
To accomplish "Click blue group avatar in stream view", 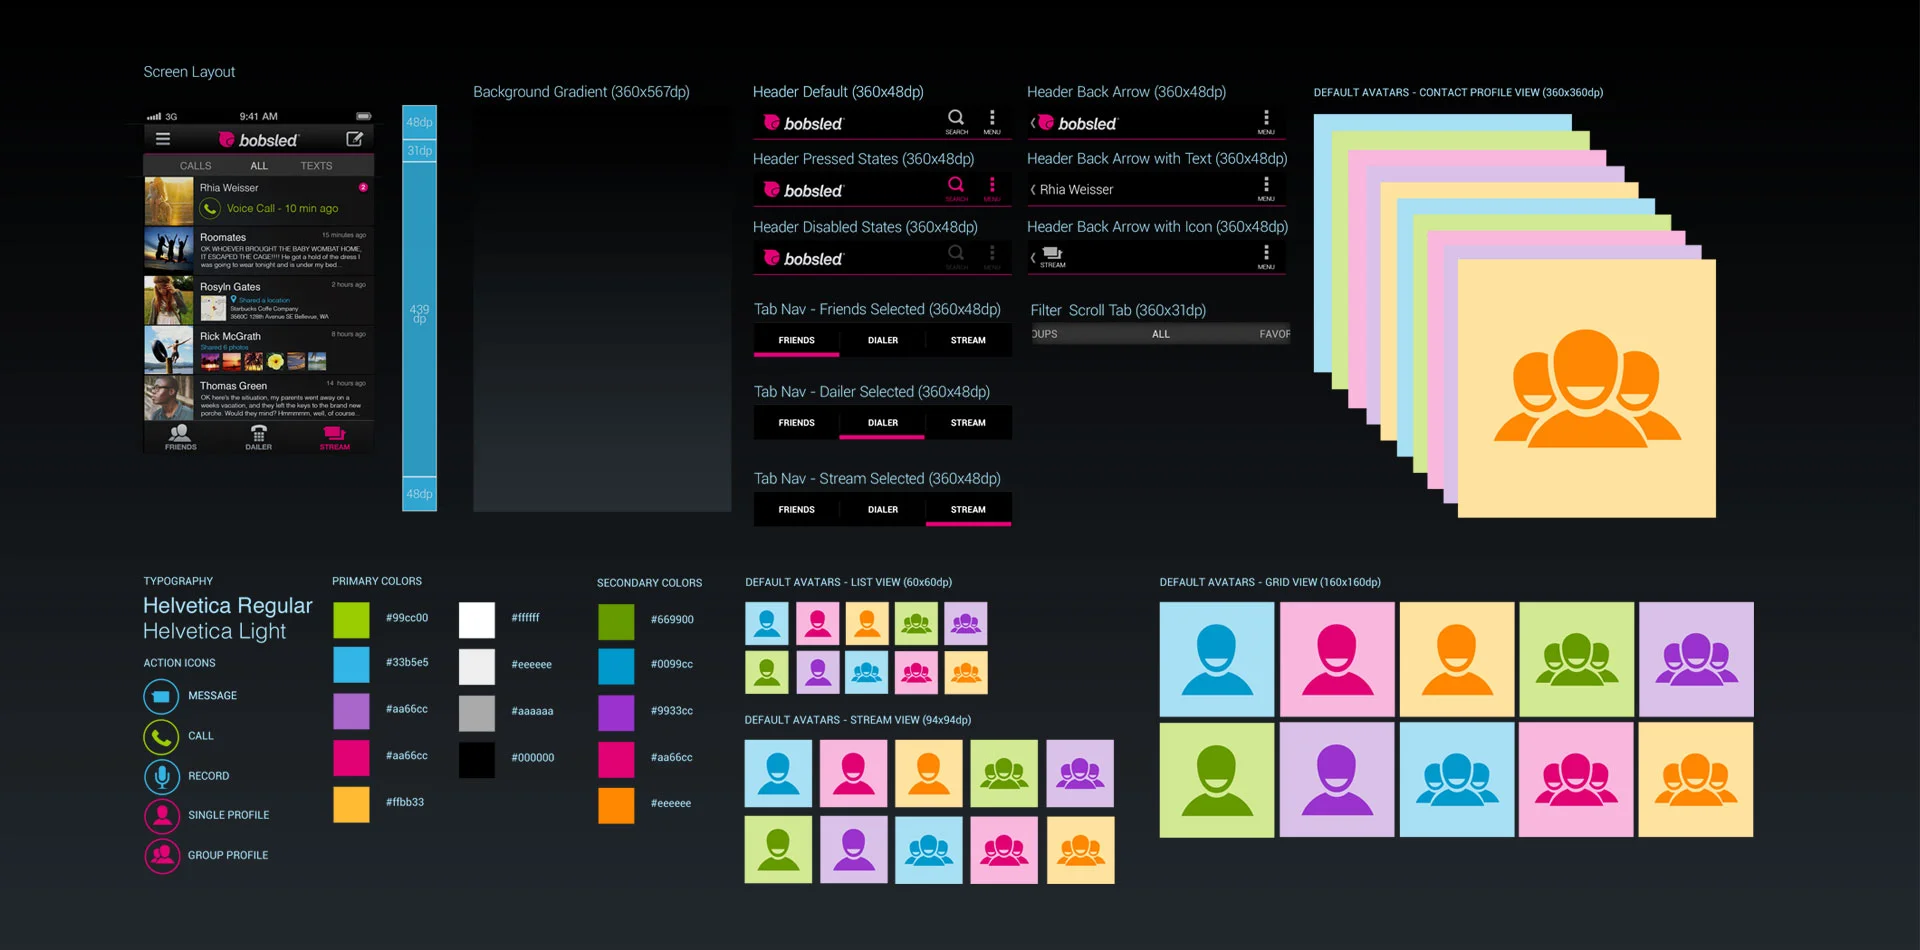I will 929,850.
